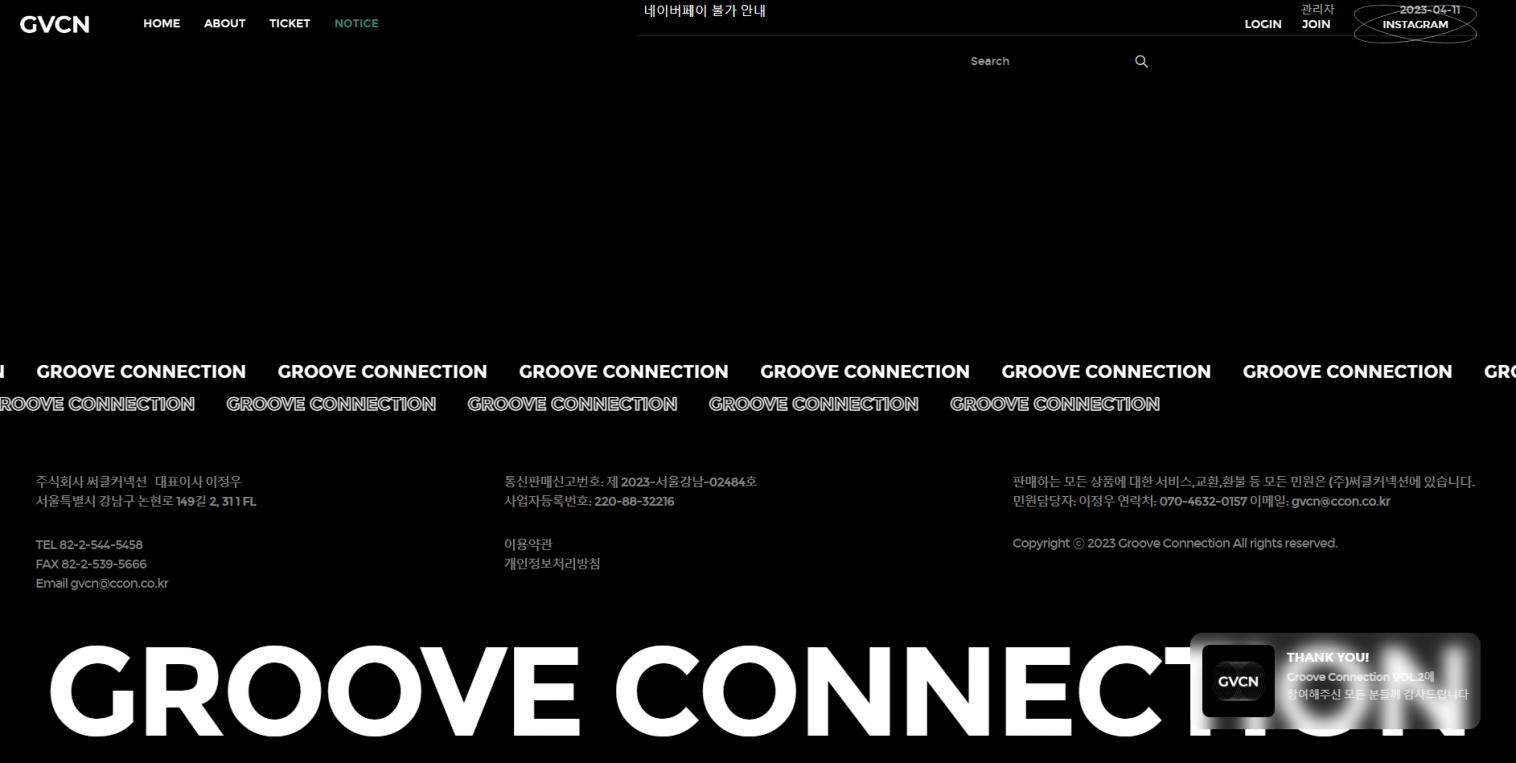Open the JOIN link

click(x=1316, y=24)
